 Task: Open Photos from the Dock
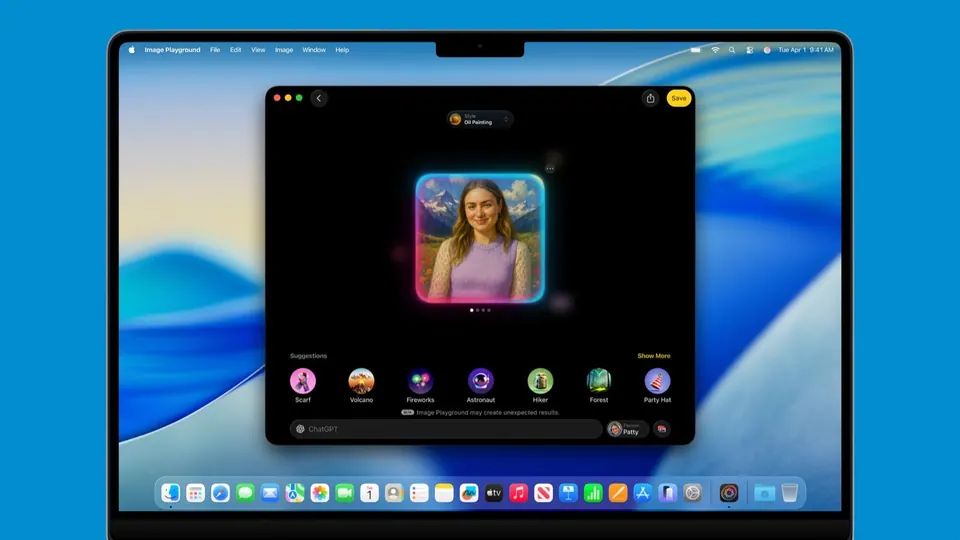[320, 493]
